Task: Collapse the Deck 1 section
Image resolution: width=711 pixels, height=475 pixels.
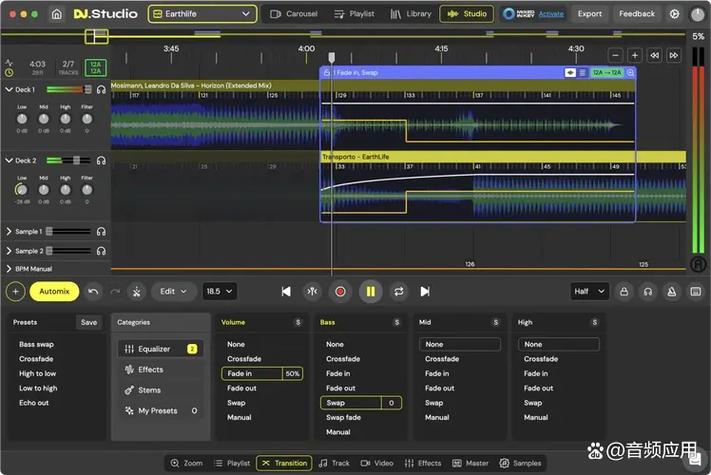Action: pyautogui.click(x=9, y=89)
